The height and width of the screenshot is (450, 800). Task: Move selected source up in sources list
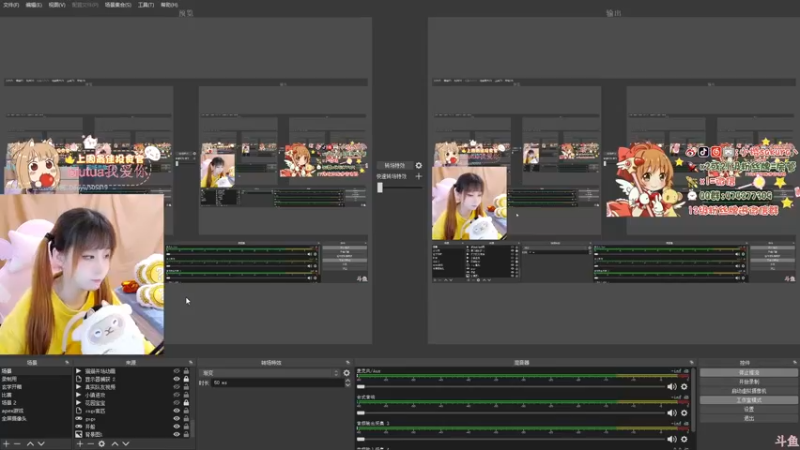pyautogui.click(x=115, y=444)
